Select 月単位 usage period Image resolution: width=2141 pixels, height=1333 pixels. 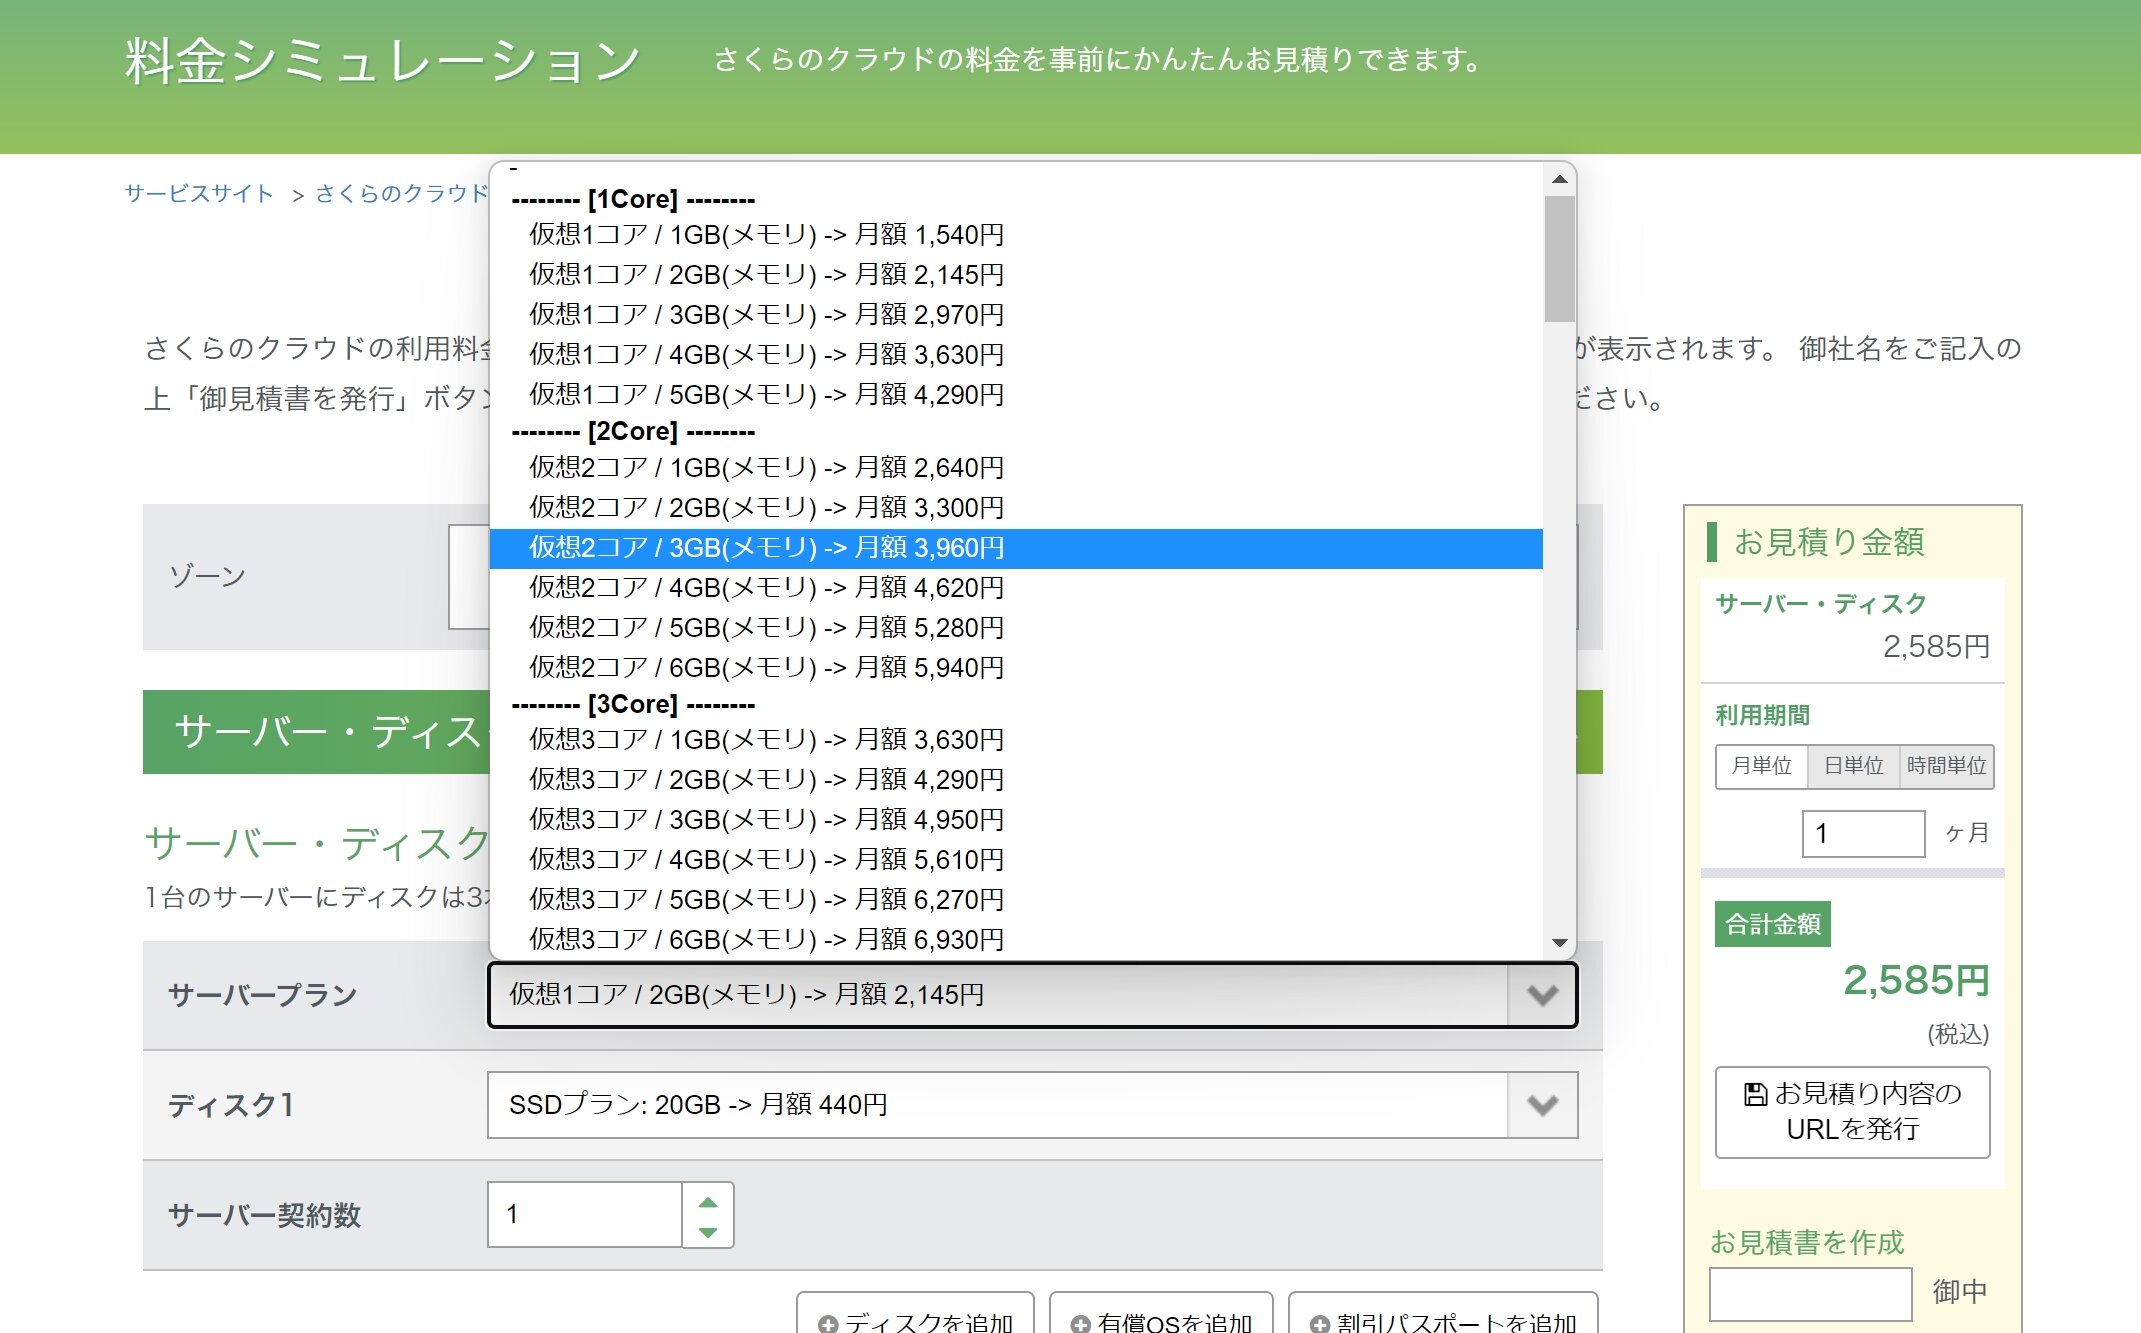pyautogui.click(x=1762, y=767)
